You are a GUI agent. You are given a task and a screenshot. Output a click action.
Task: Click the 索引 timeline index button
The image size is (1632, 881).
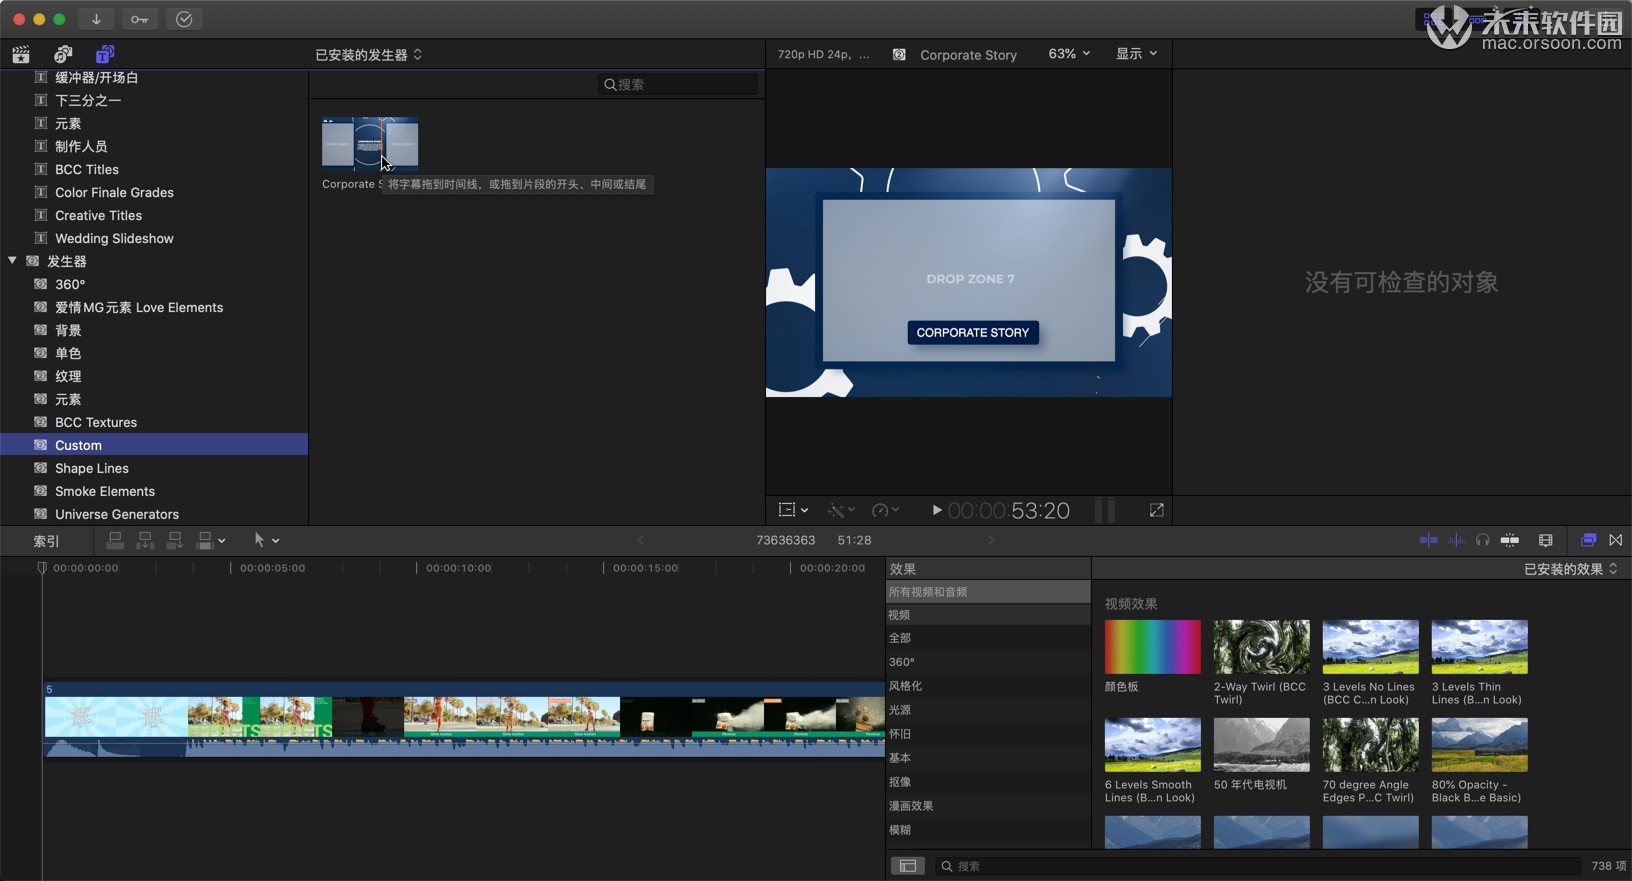46,541
